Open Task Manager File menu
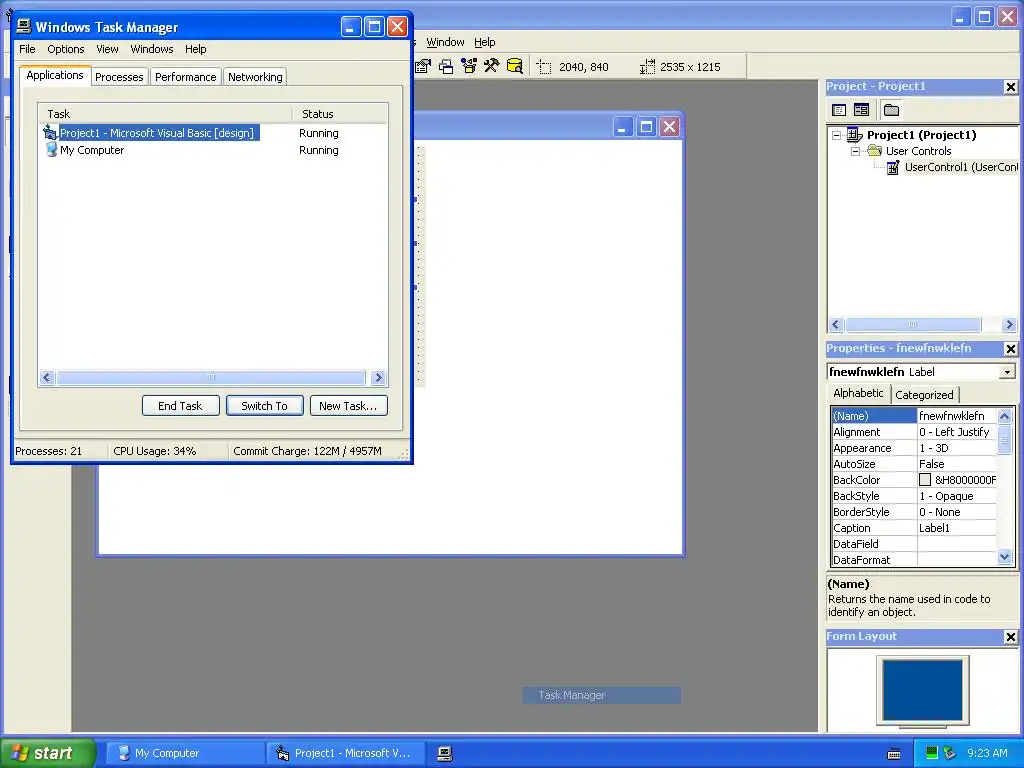This screenshot has width=1024, height=768. pos(27,49)
